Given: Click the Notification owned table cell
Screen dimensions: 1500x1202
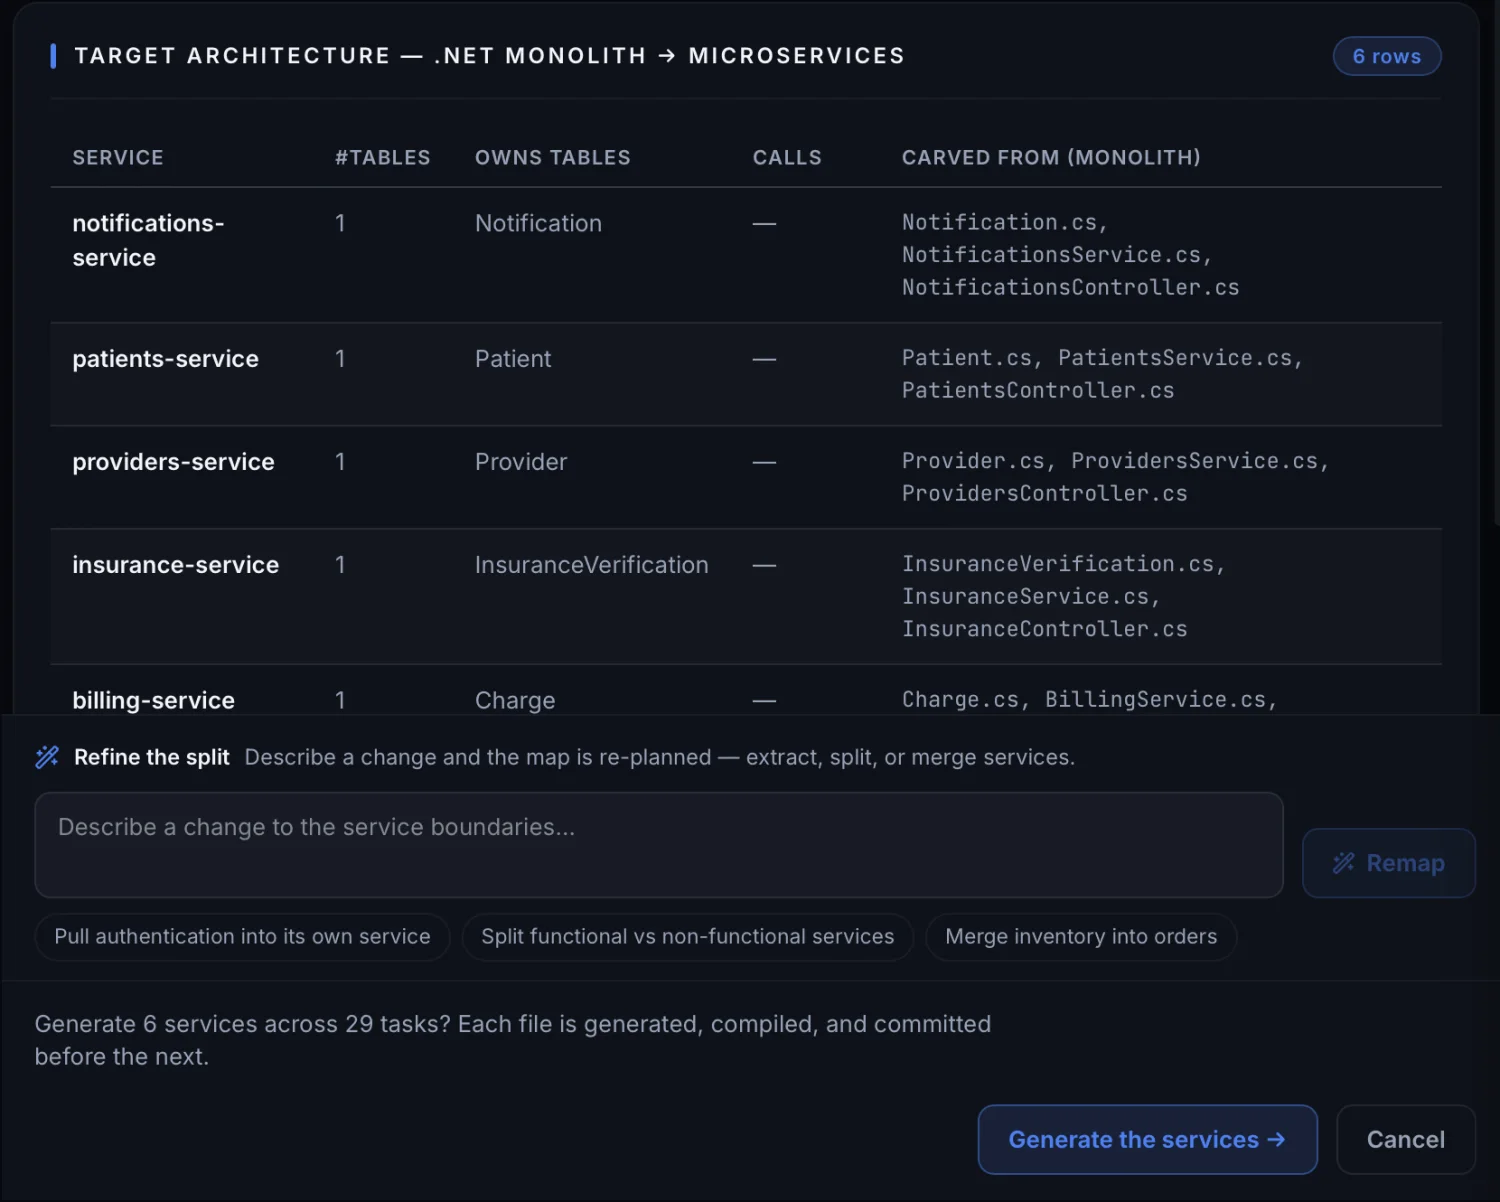Looking at the screenshot, I should tap(538, 223).
